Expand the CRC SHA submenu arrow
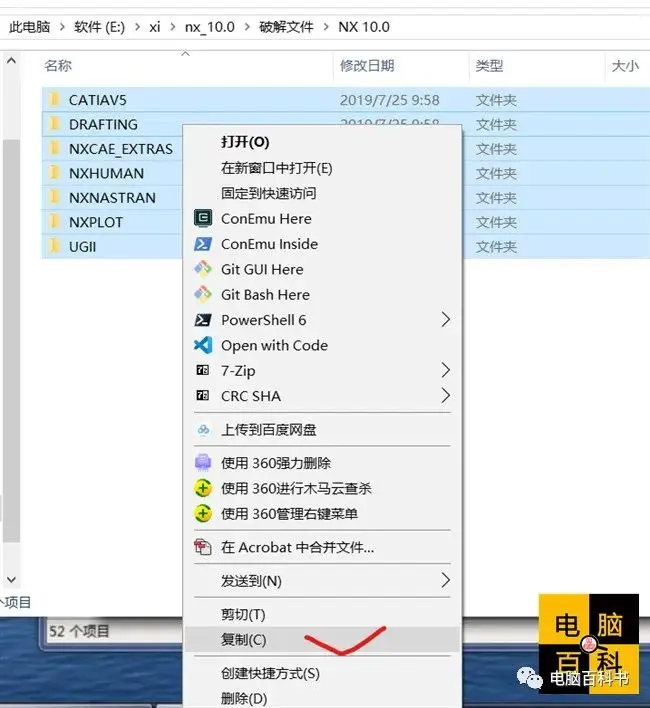Image resolution: width=650 pixels, height=708 pixels. tap(446, 396)
